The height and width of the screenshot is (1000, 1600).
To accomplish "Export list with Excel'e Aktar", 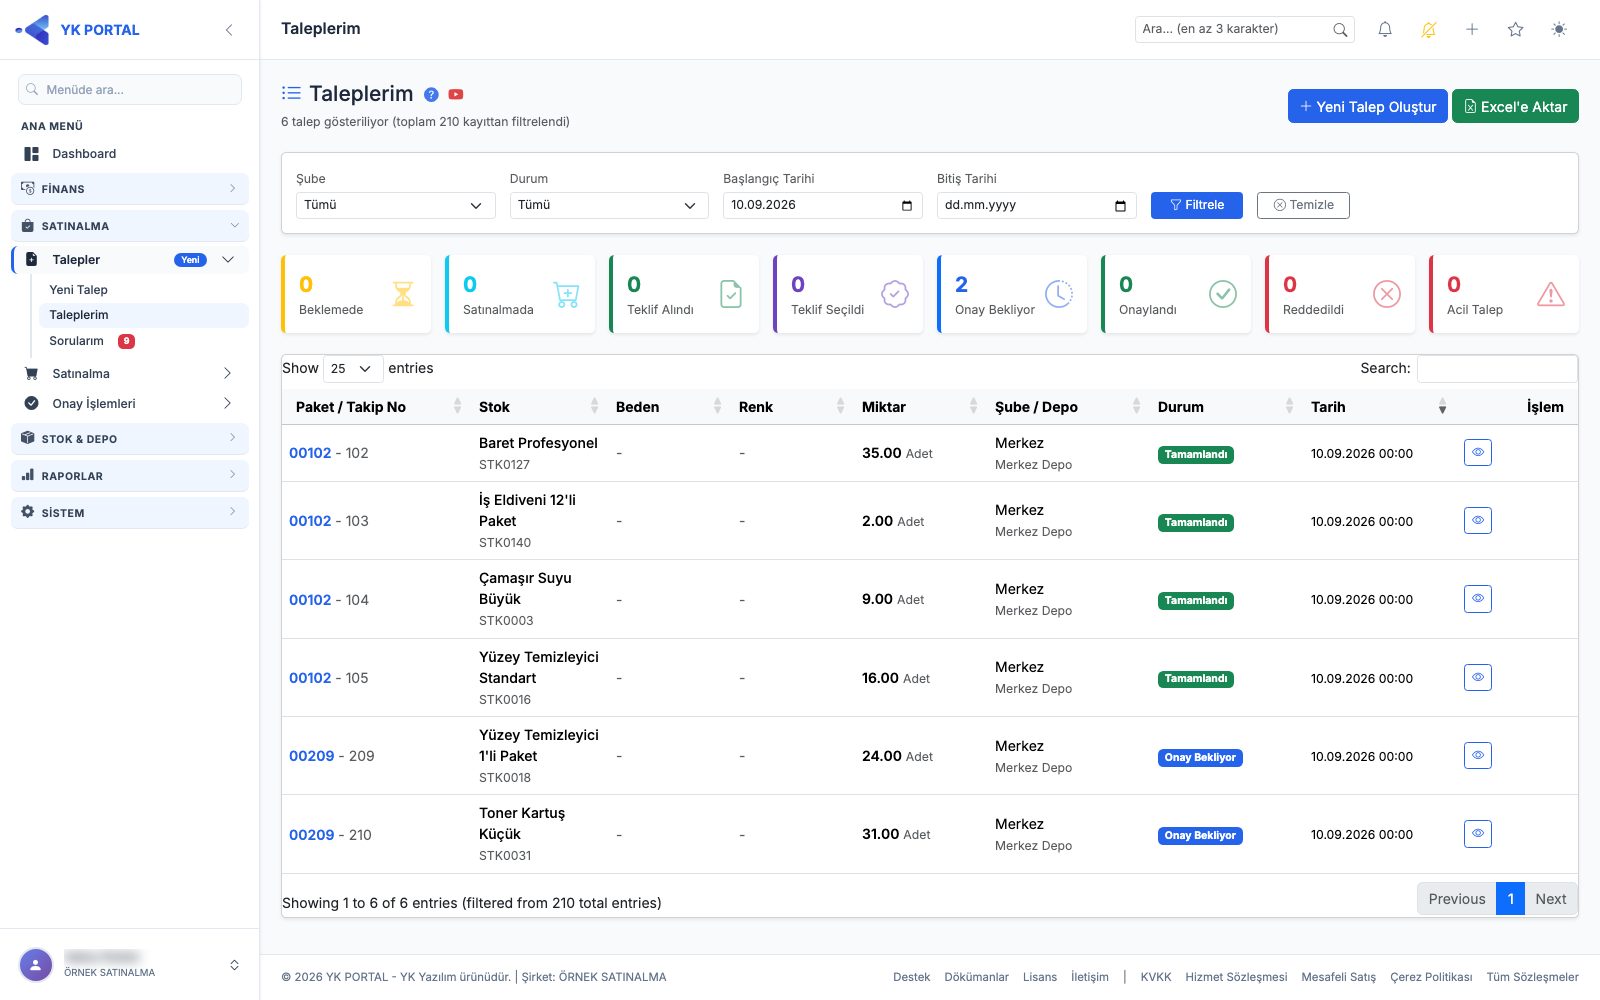I will point(1515,107).
